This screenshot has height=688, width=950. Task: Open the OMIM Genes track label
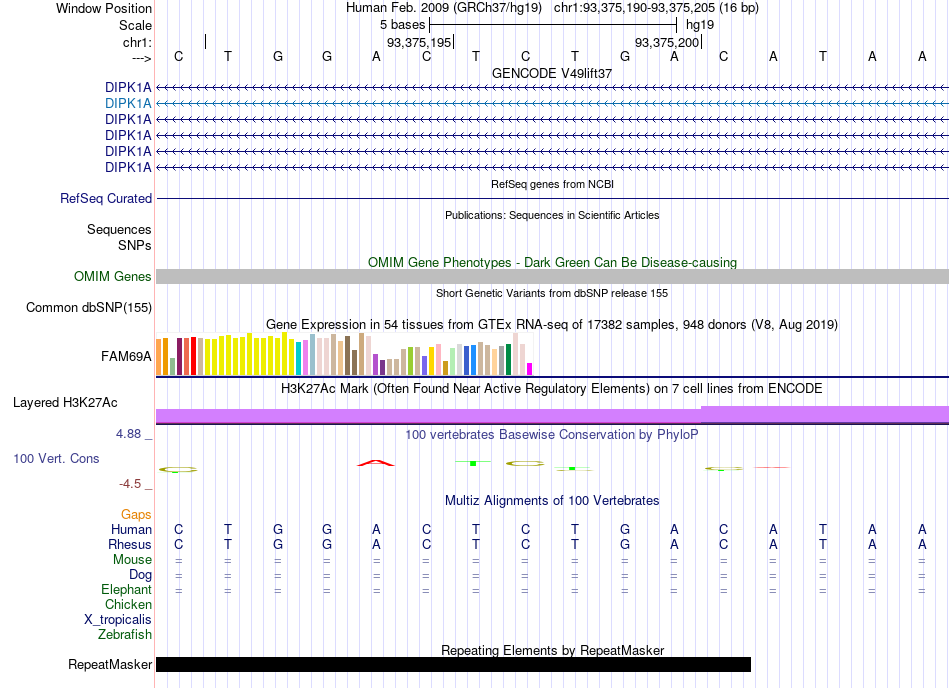[x=112, y=277]
